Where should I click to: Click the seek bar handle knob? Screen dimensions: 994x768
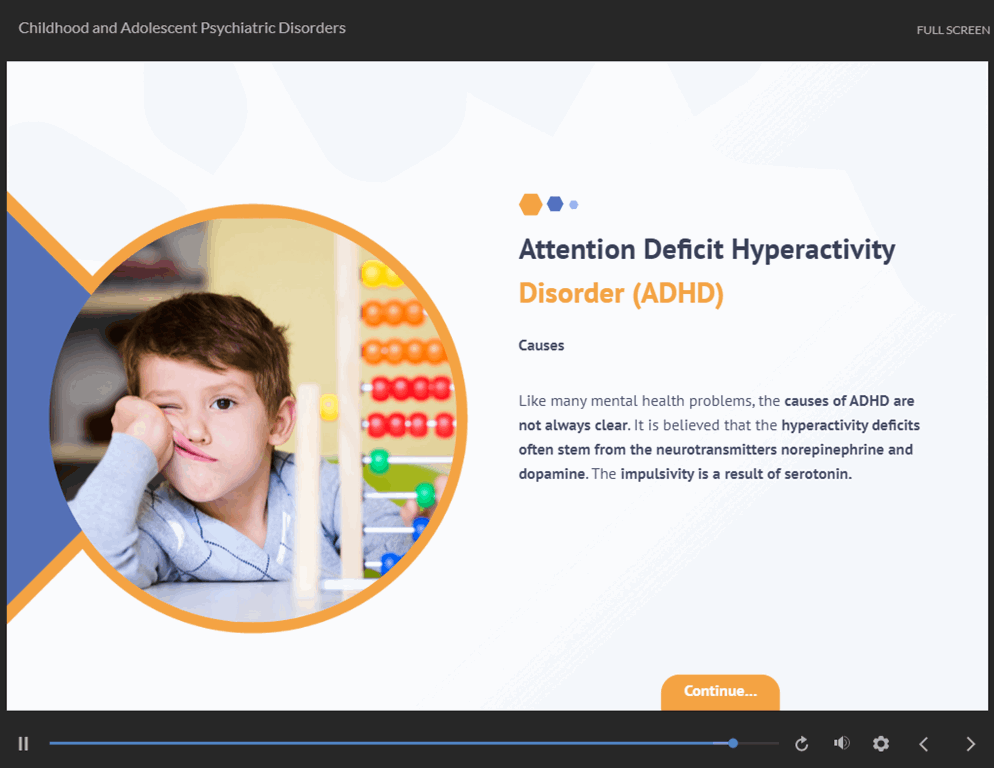click(x=733, y=743)
